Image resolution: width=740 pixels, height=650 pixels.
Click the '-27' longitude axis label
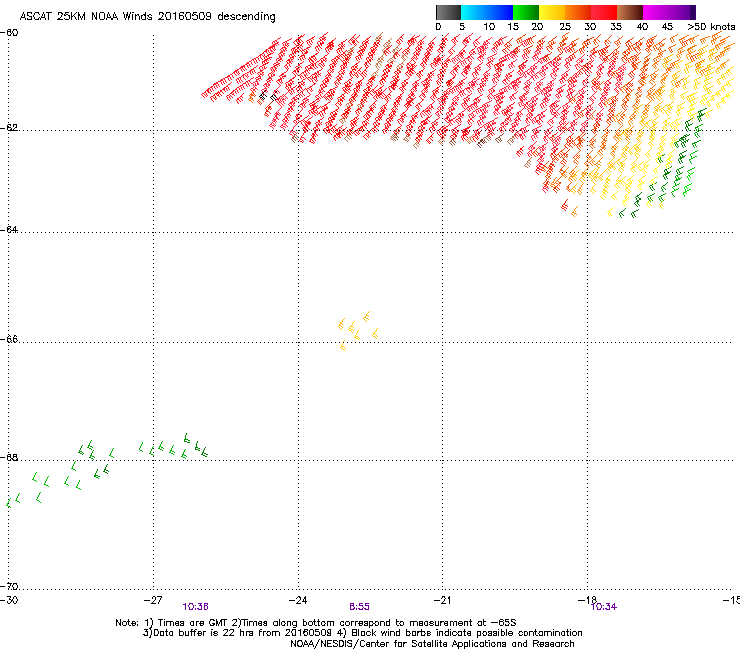(x=153, y=600)
